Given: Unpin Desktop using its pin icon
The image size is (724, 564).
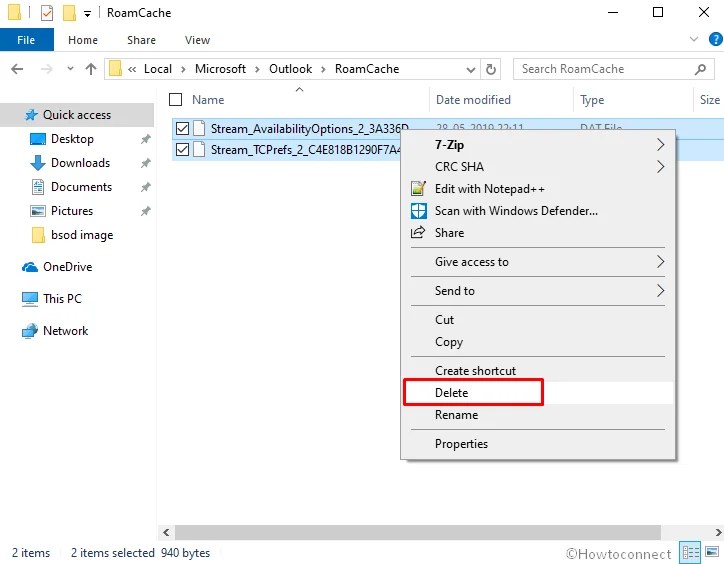Looking at the screenshot, I should 145,139.
